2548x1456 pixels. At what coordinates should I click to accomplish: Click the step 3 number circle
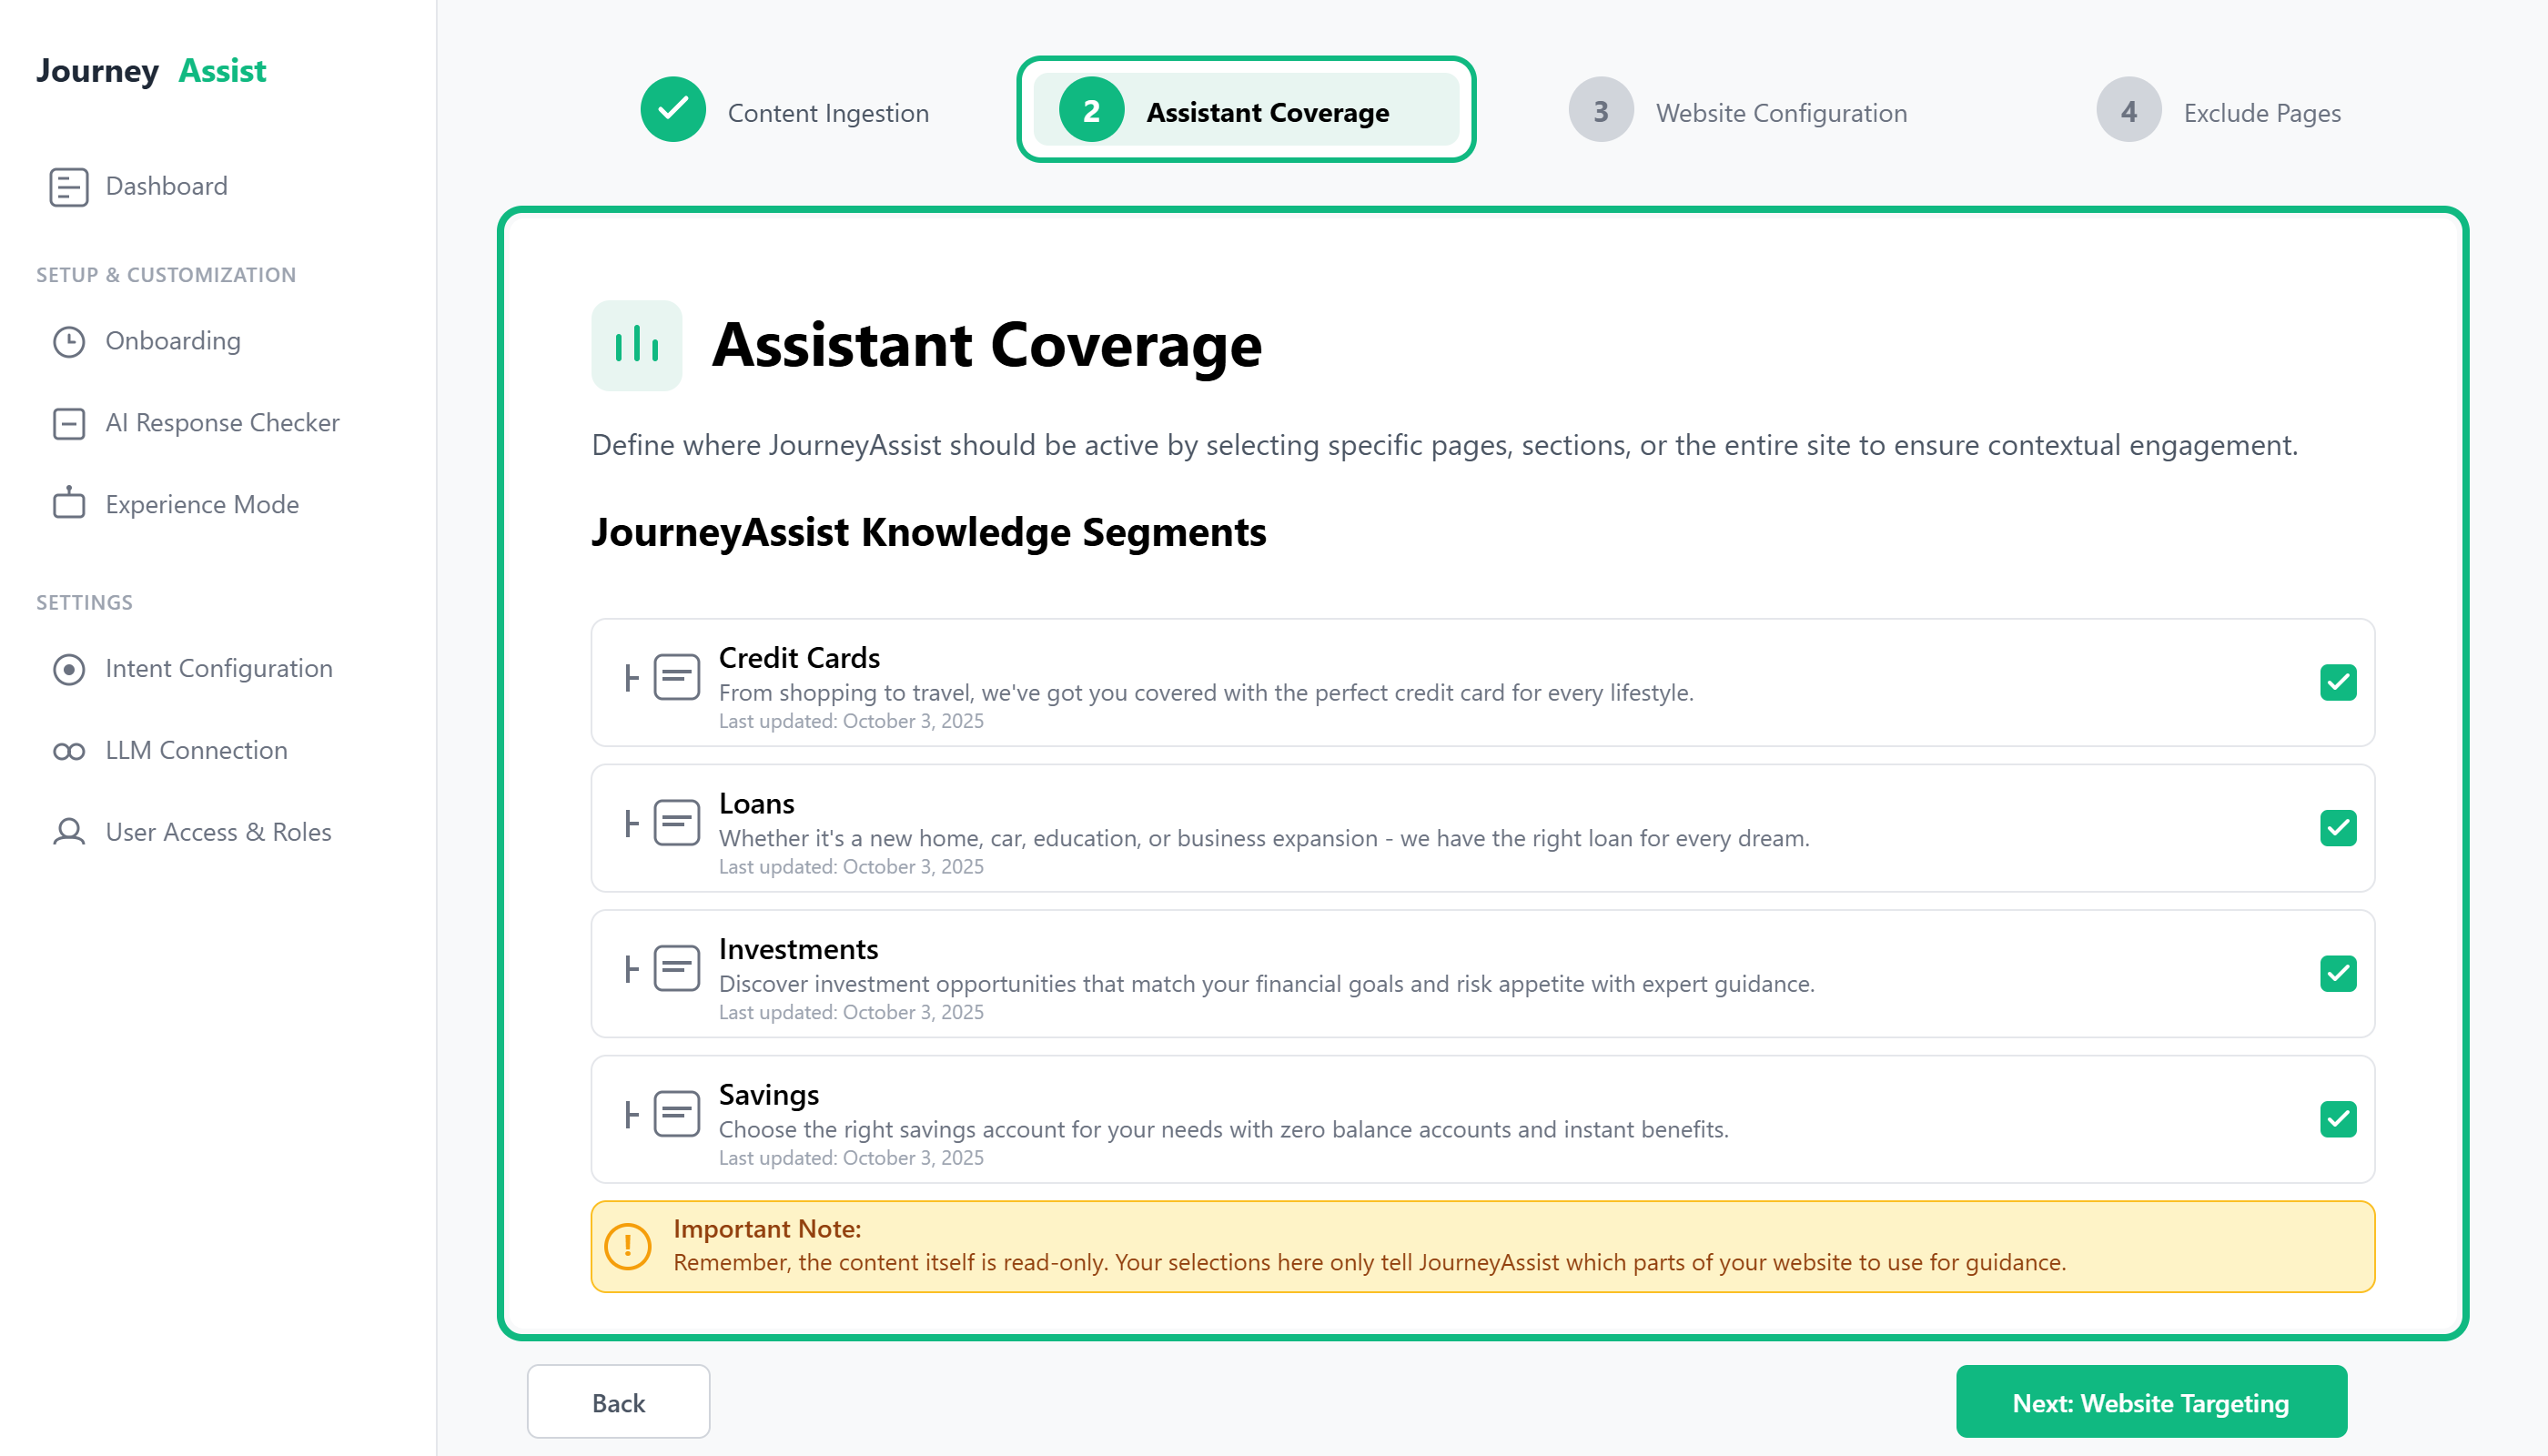(x=1601, y=110)
